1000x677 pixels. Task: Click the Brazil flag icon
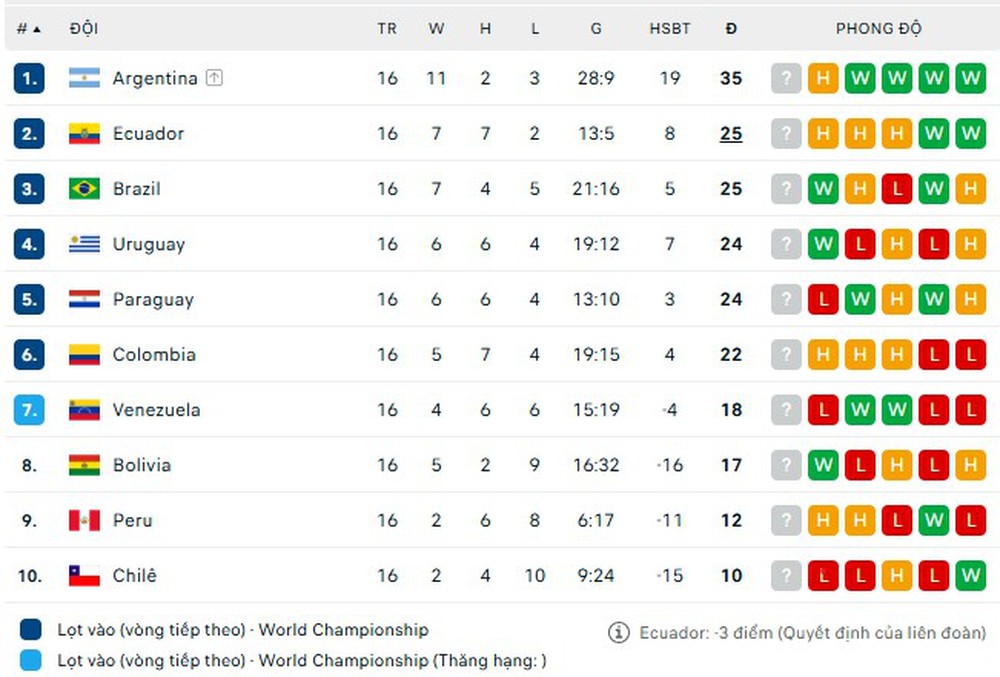(84, 189)
